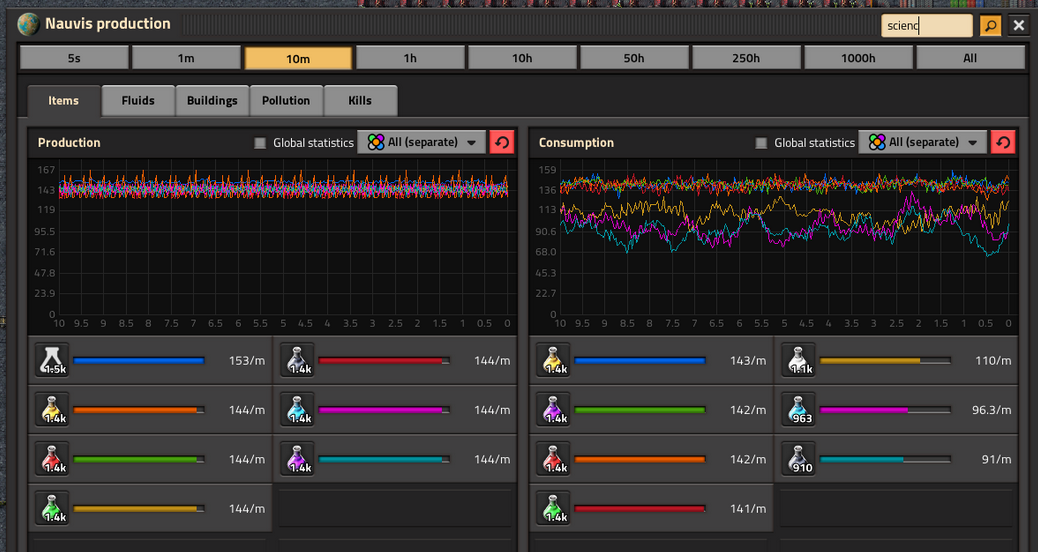Open the Consumption All (separate) dropdown
The height and width of the screenshot is (552, 1038).
[923, 142]
